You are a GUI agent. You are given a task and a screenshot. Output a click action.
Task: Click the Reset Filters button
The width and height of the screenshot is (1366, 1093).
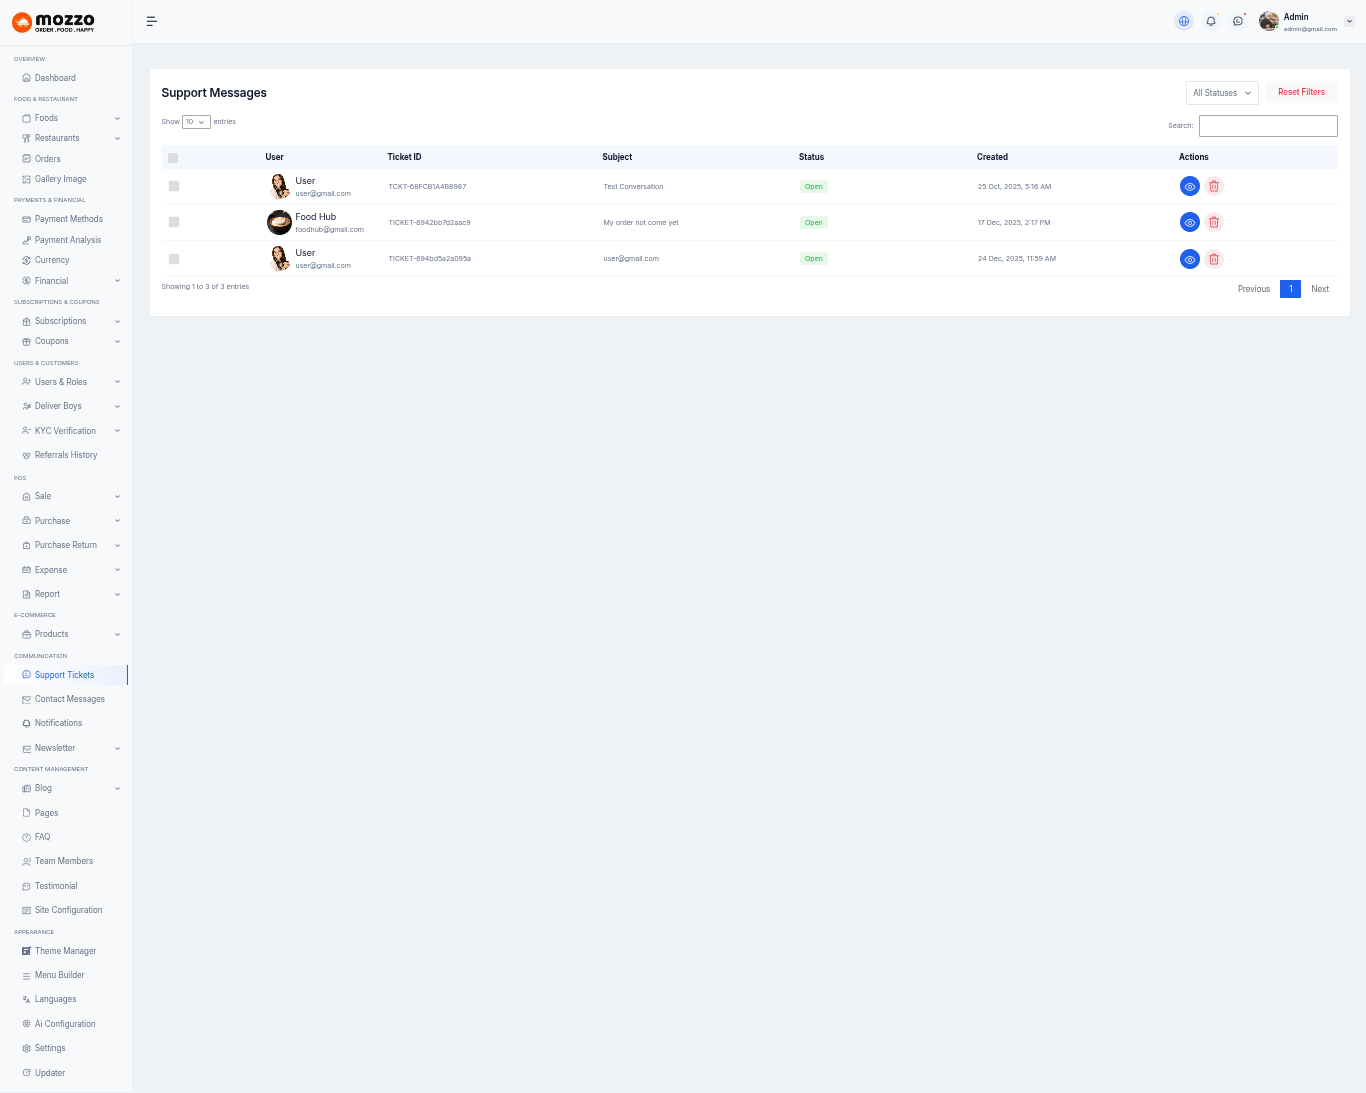tap(1301, 92)
